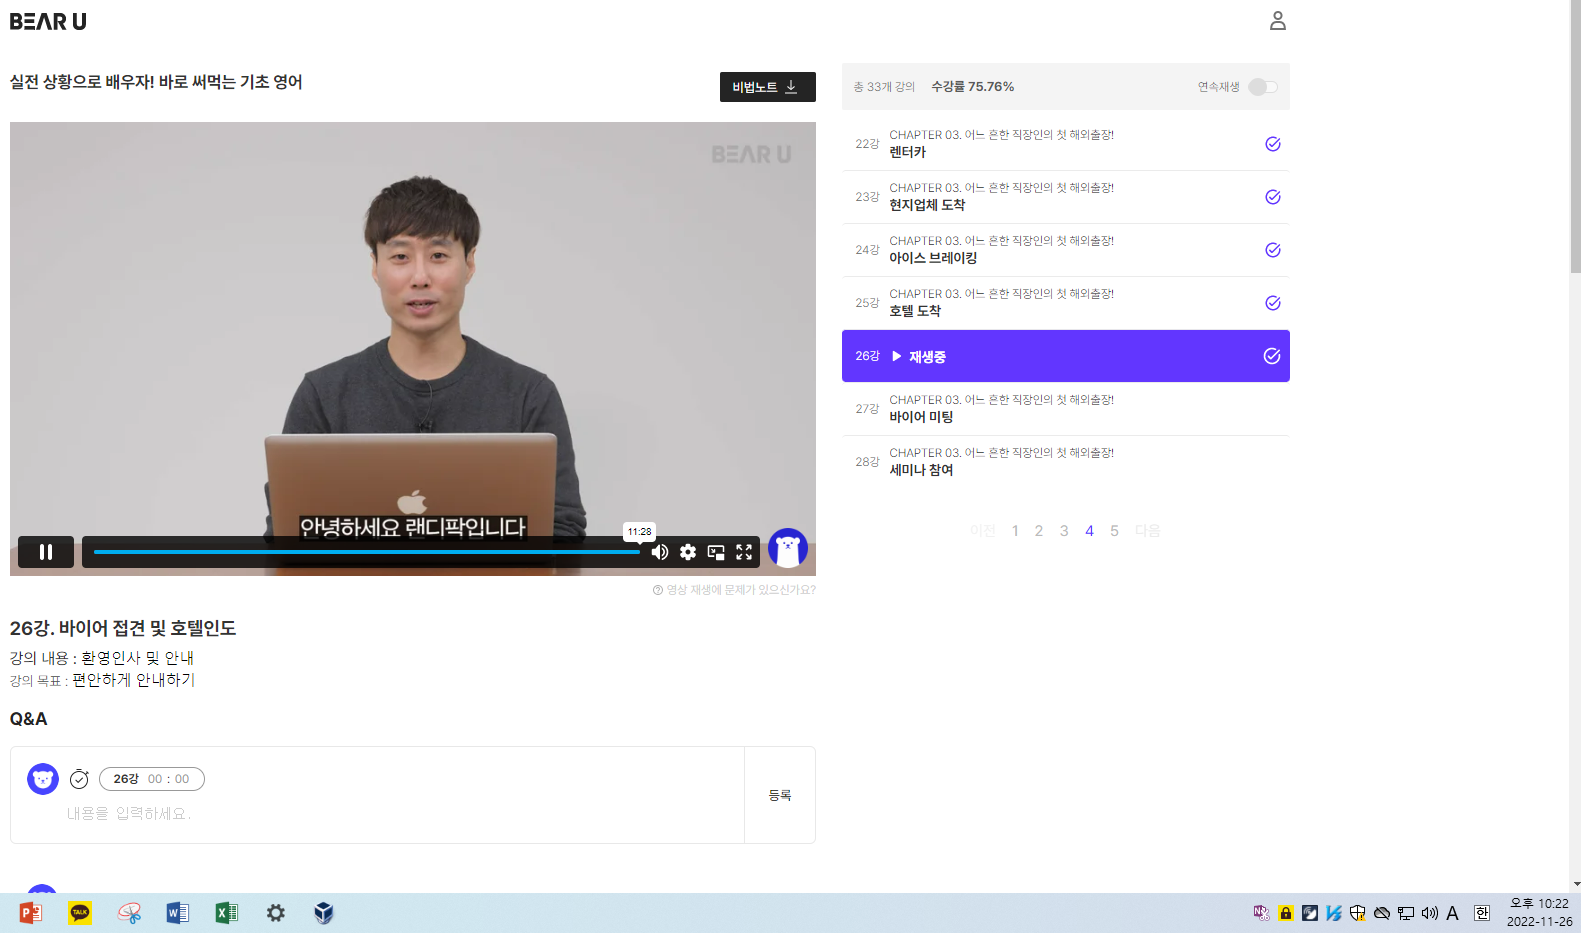1581x933 pixels.
Task: Open the taskbar clock and date
Action: [x=1539, y=913]
